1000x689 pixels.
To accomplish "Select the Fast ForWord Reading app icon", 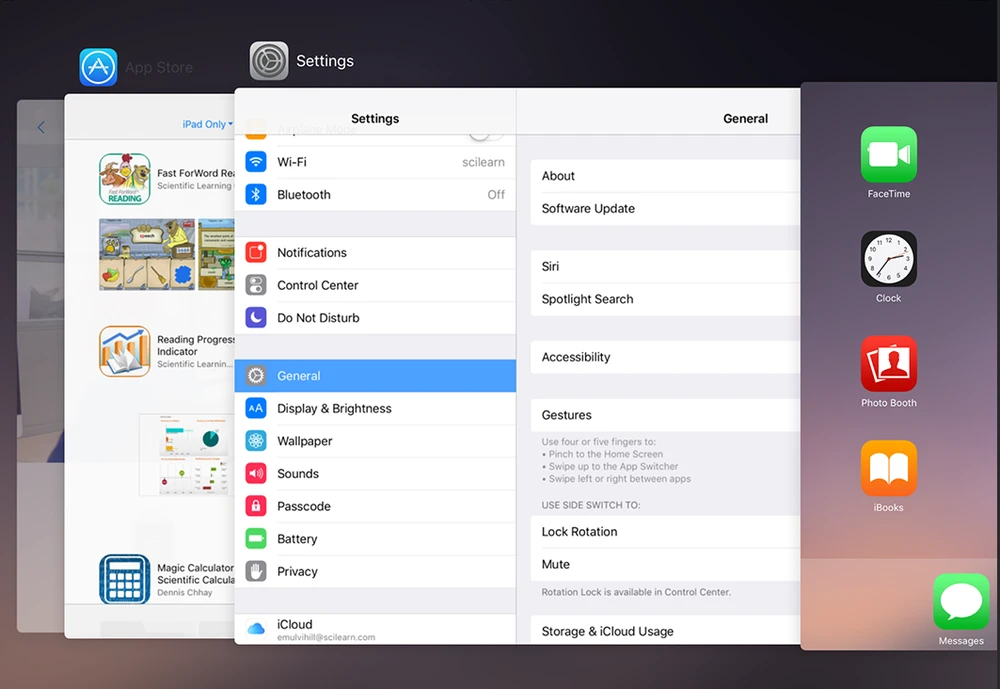I will 125,179.
